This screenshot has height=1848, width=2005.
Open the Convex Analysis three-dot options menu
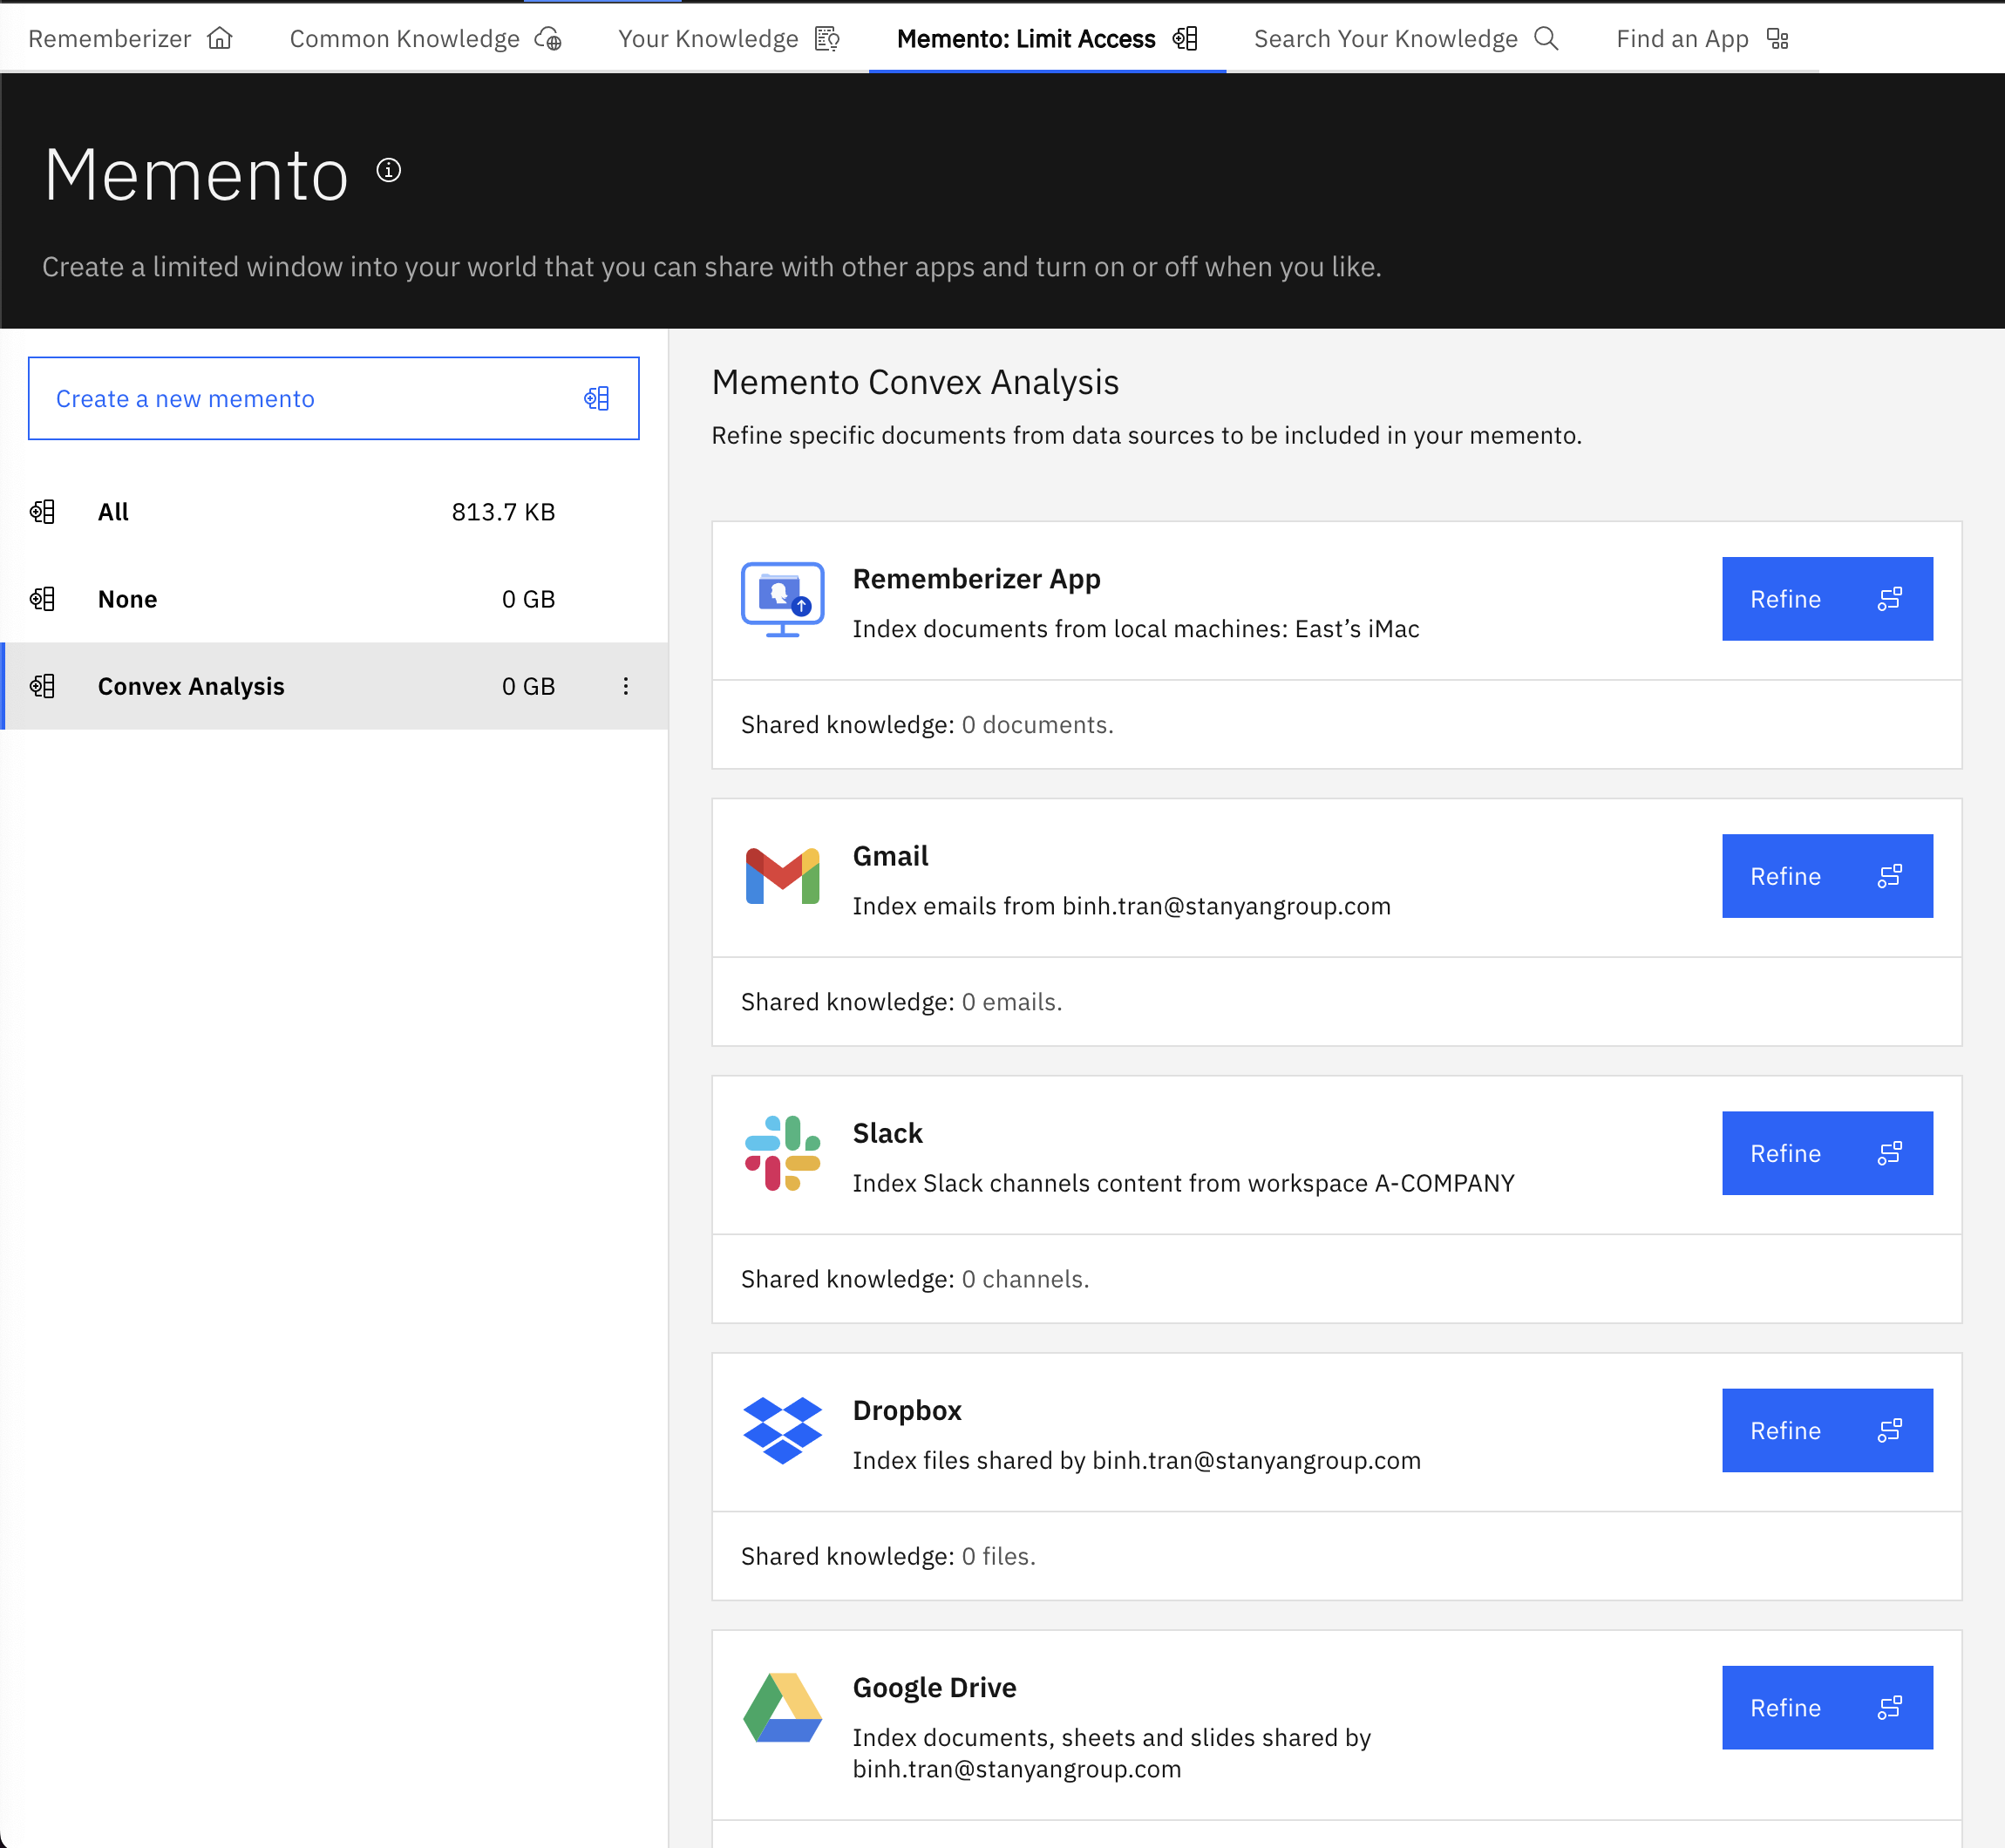(626, 686)
